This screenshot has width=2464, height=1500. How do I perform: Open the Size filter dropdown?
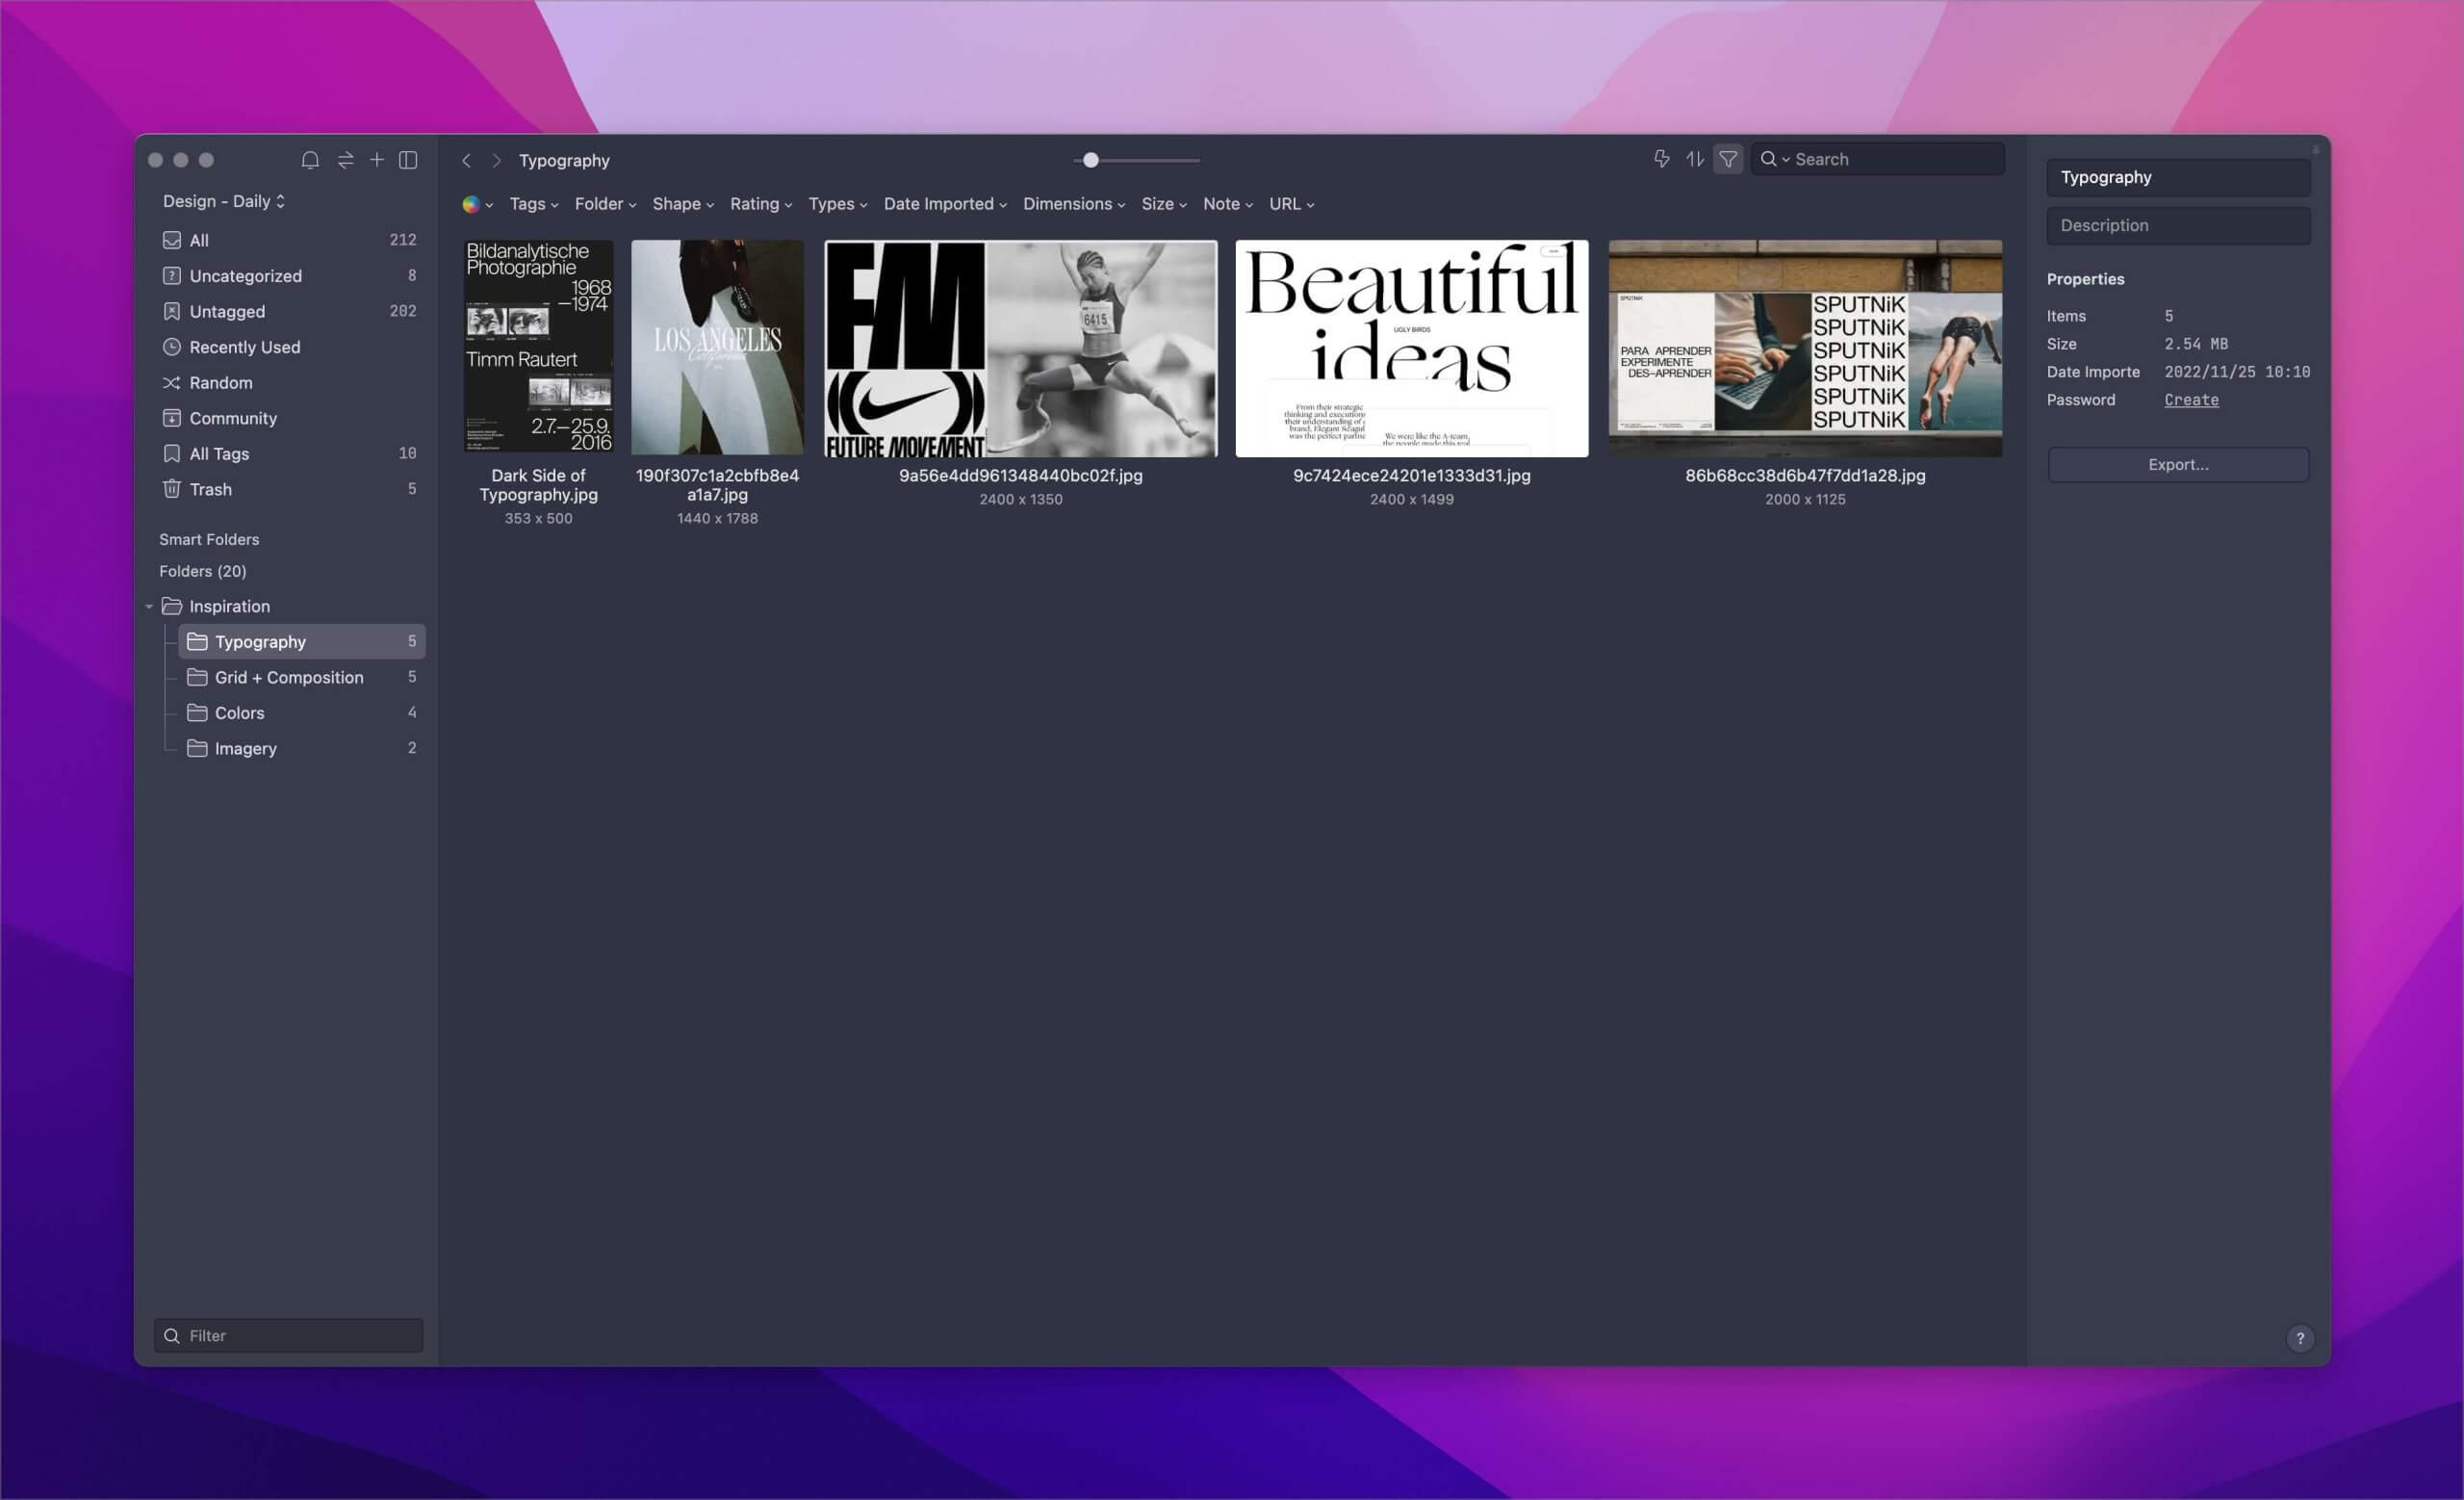point(1164,204)
